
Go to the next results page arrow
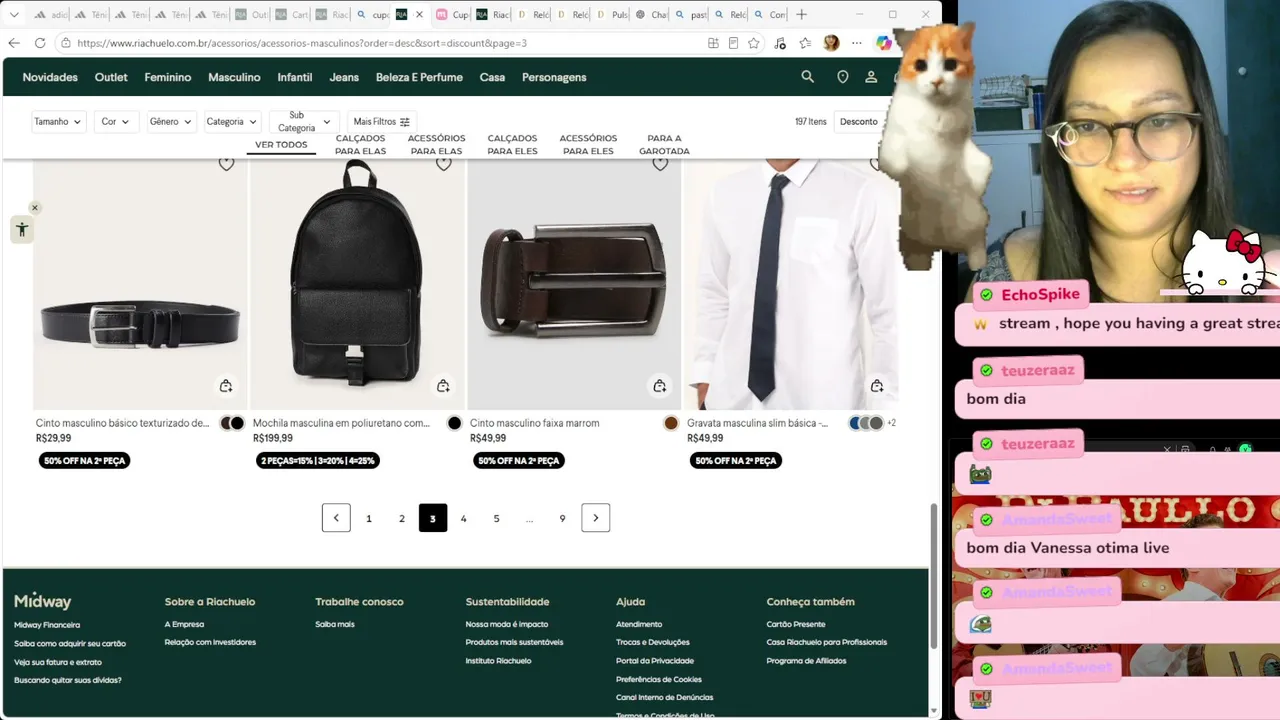click(596, 518)
